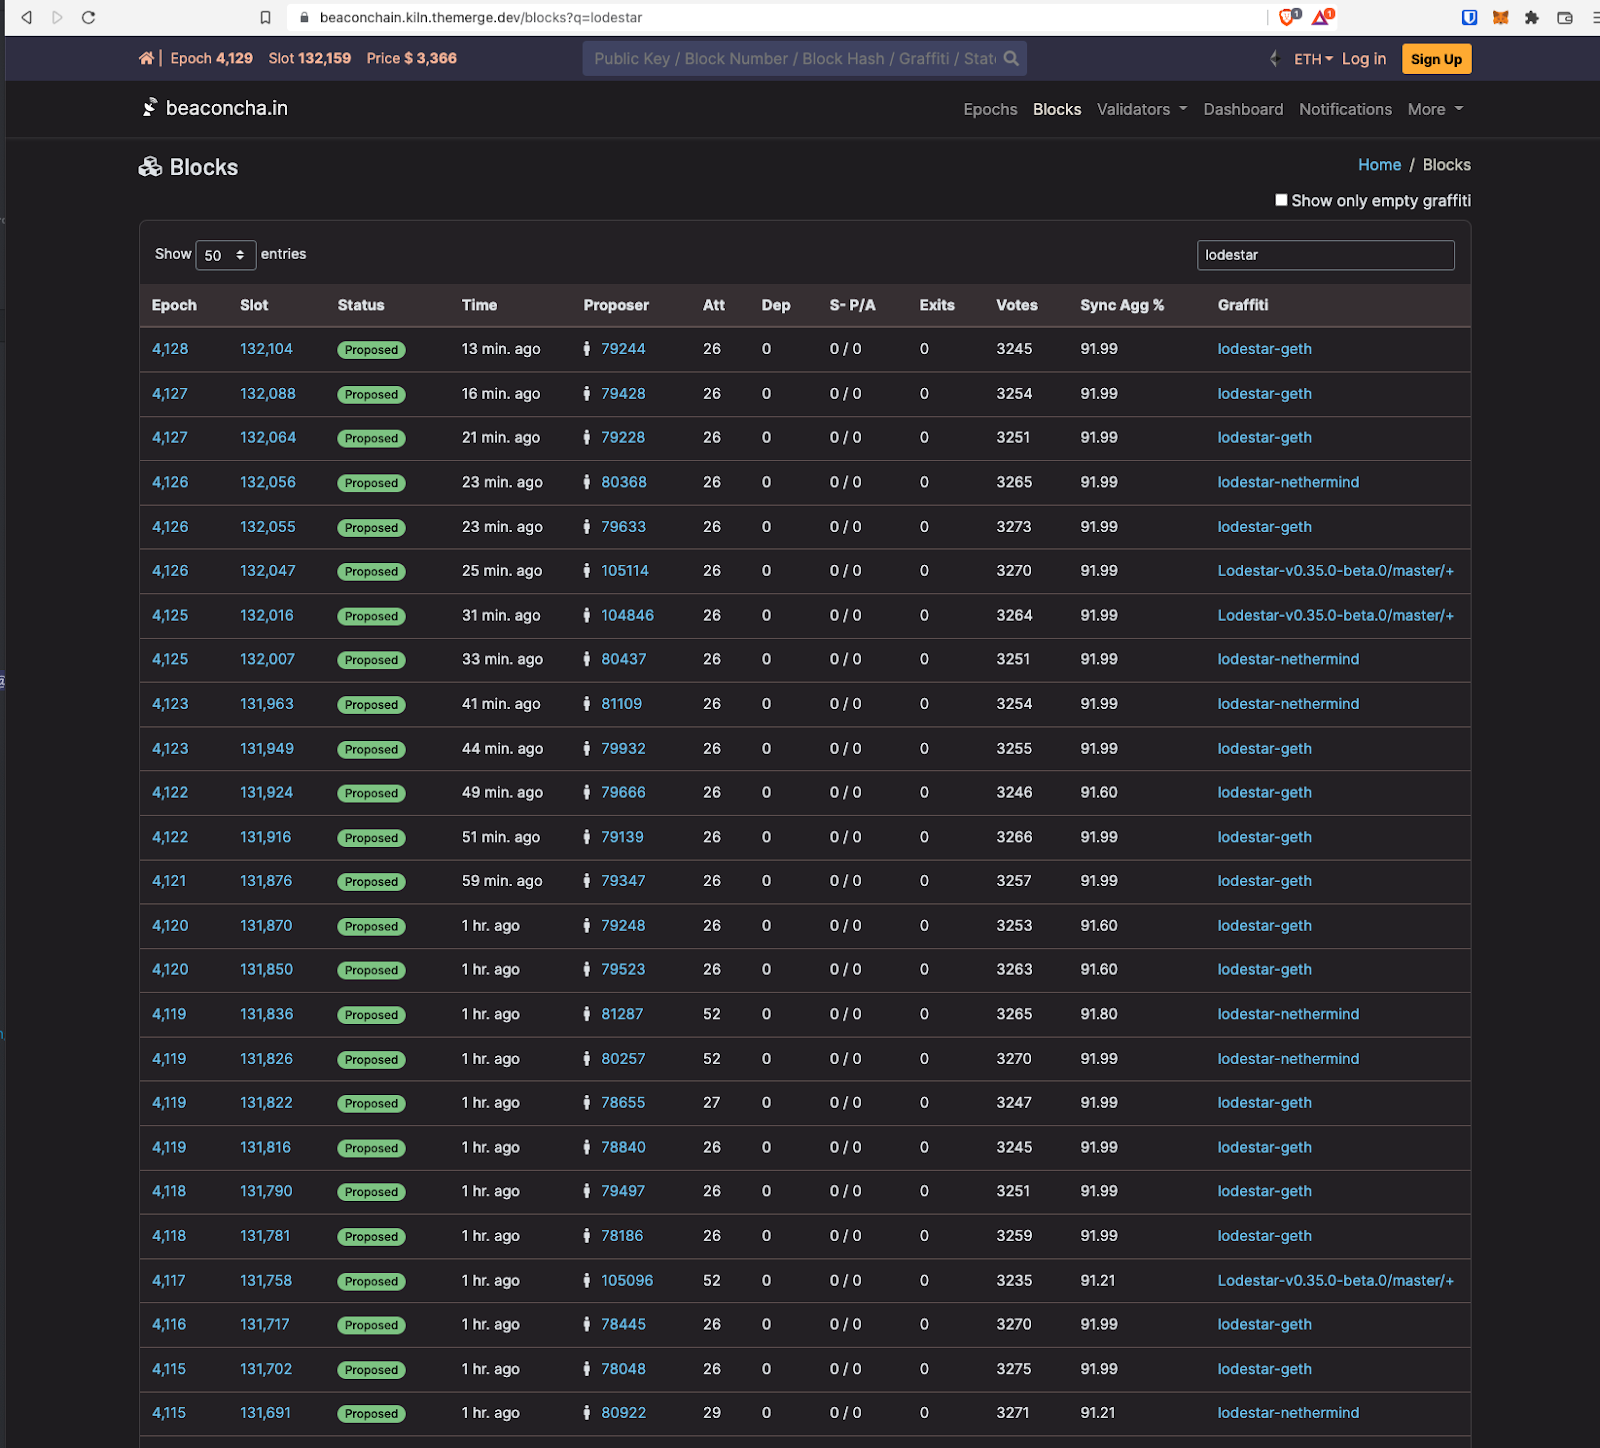The width and height of the screenshot is (1600, 1448).
Task: Click the Ethereum icon beside ETH
Action: pos(1275,59)
